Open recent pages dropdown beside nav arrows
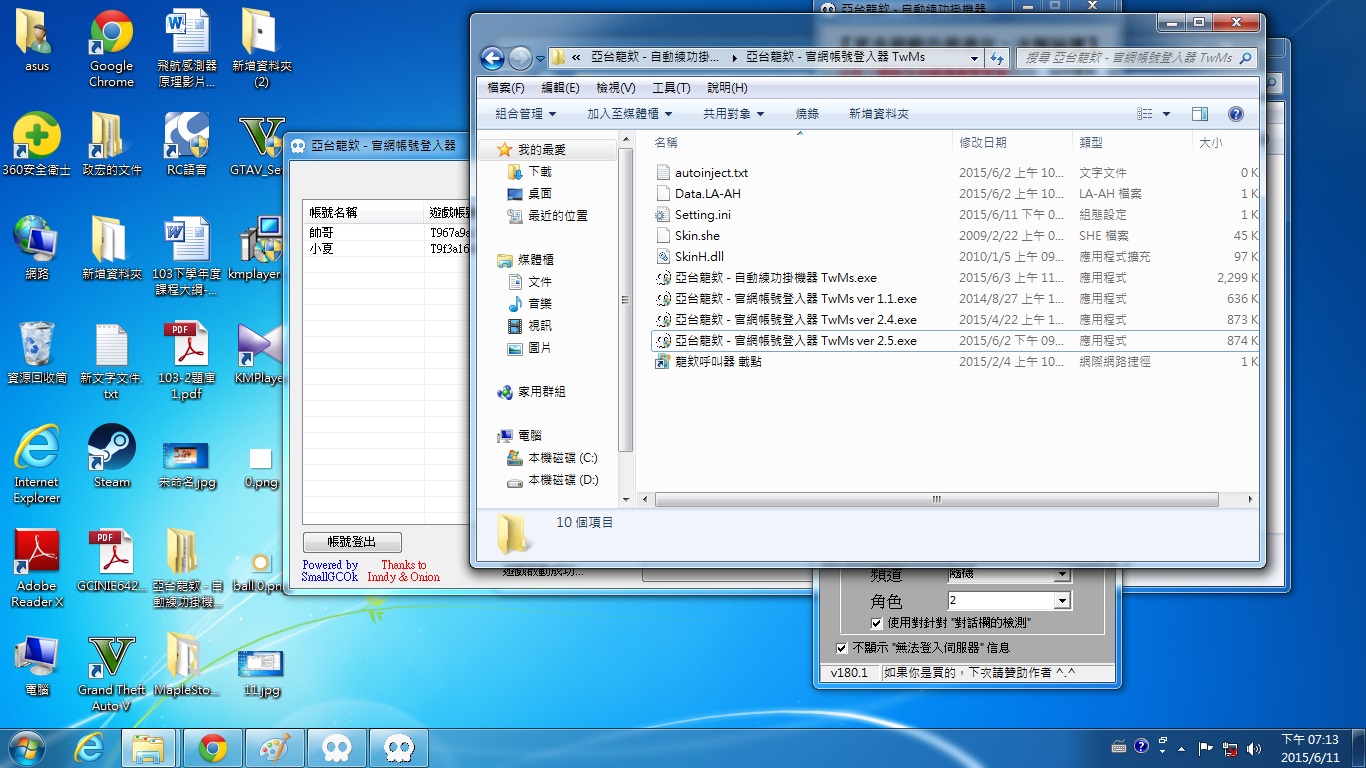This screenshot has width=1366, height=768. coord(540,58)
